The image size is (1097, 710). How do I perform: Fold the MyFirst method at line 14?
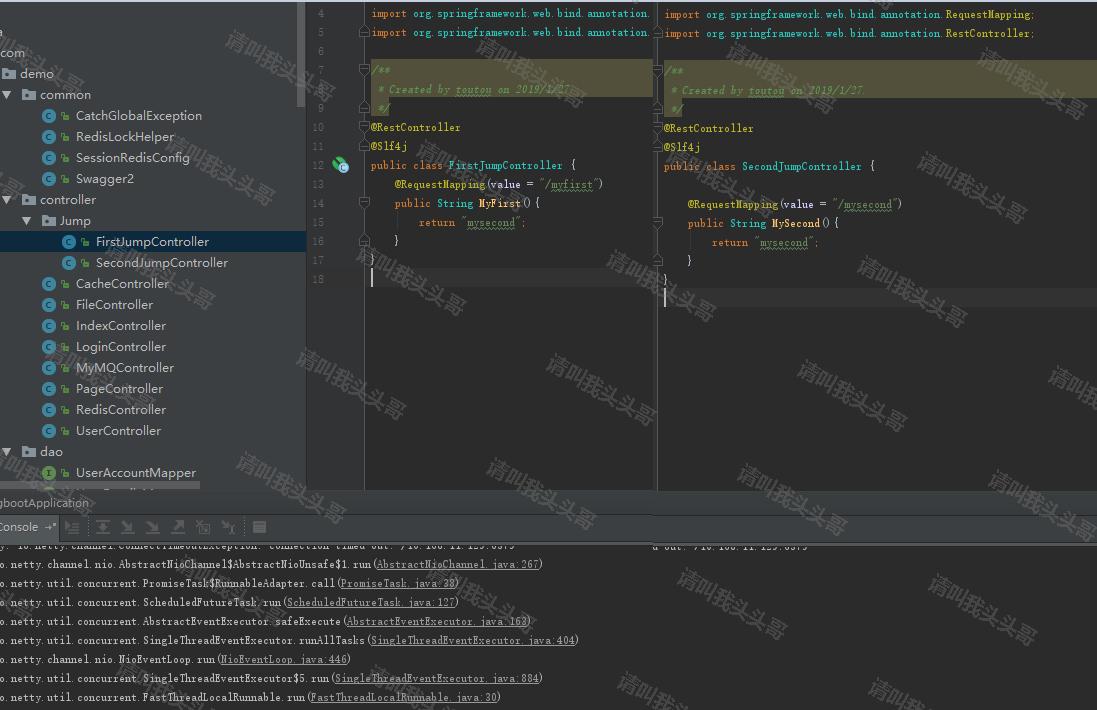pyautogui.click(x=364, y=203)
